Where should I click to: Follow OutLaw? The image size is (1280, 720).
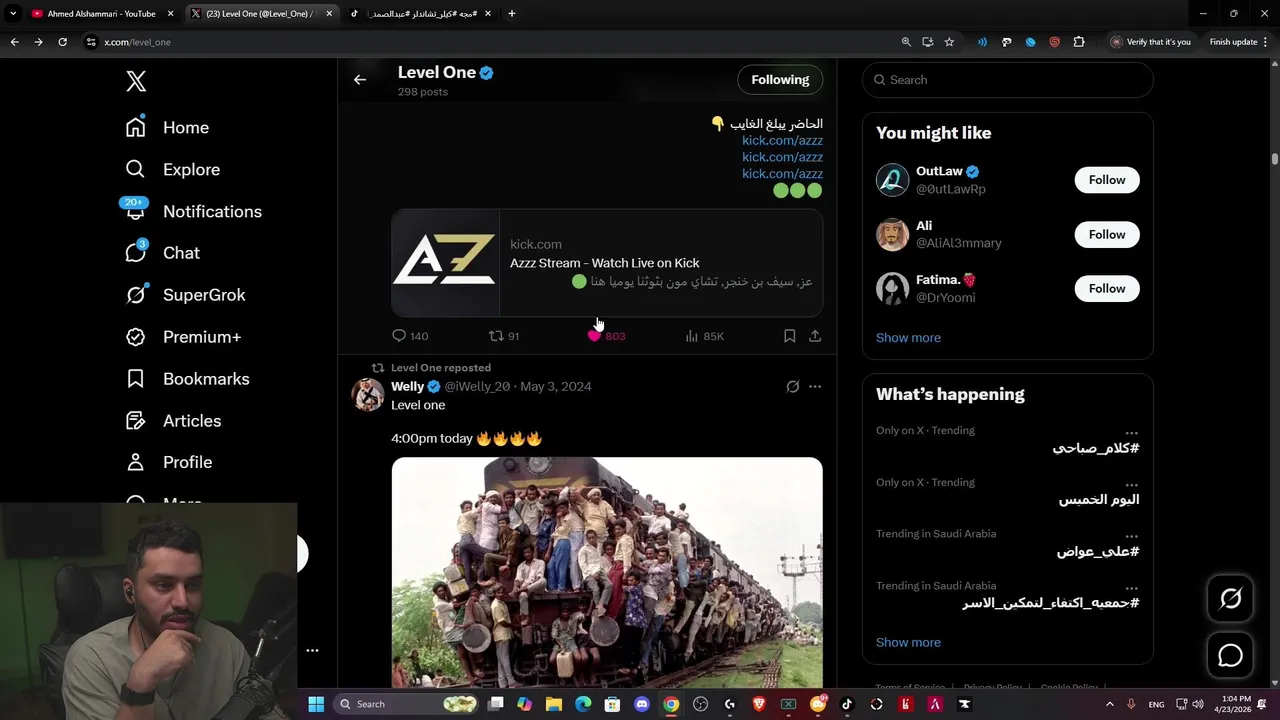pos(1106,180)
